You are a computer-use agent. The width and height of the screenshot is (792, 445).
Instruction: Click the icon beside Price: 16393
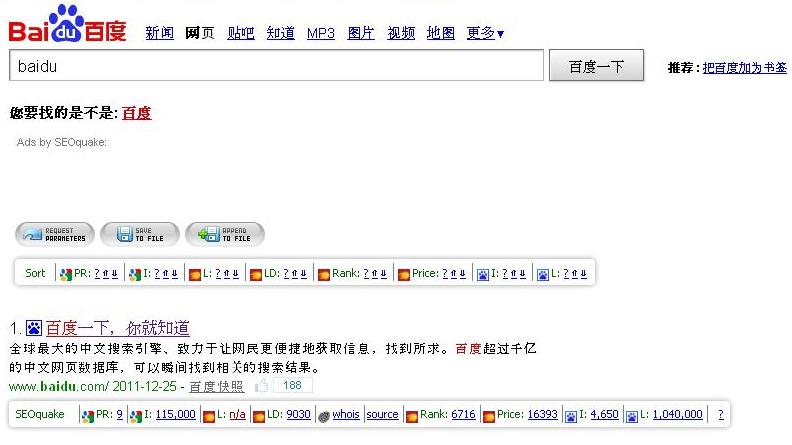[x=488, y=416]
